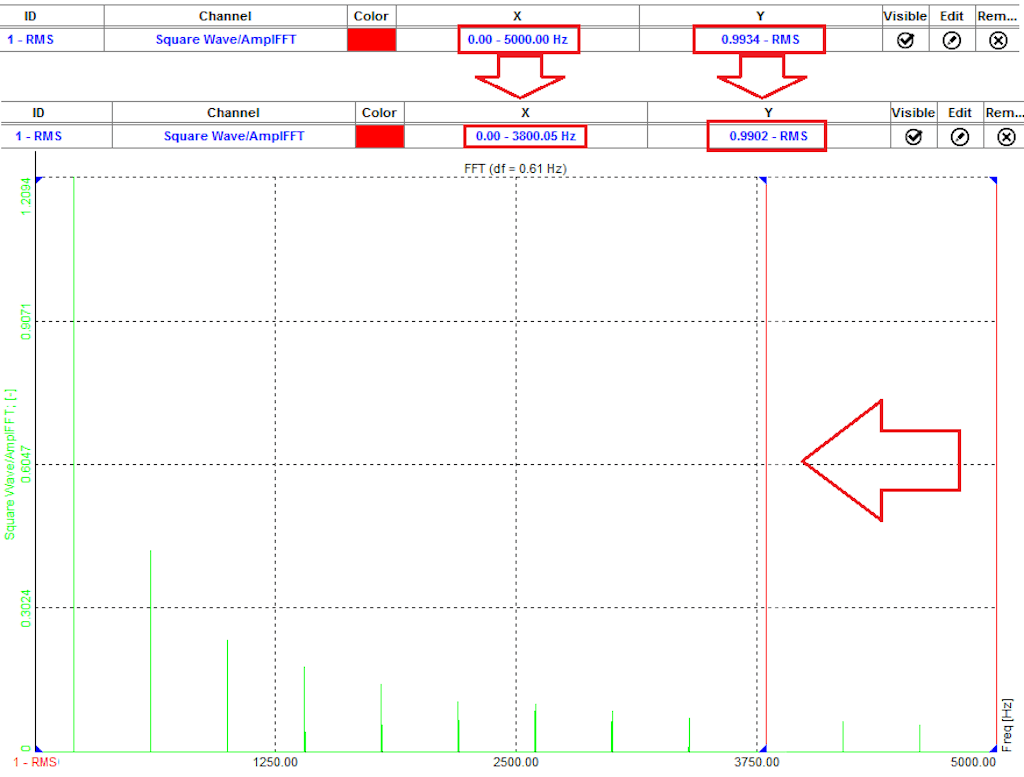Click the 1250.00 x-axis tick label
Screen dimensions: 1024x777
[x=275, y=762]
